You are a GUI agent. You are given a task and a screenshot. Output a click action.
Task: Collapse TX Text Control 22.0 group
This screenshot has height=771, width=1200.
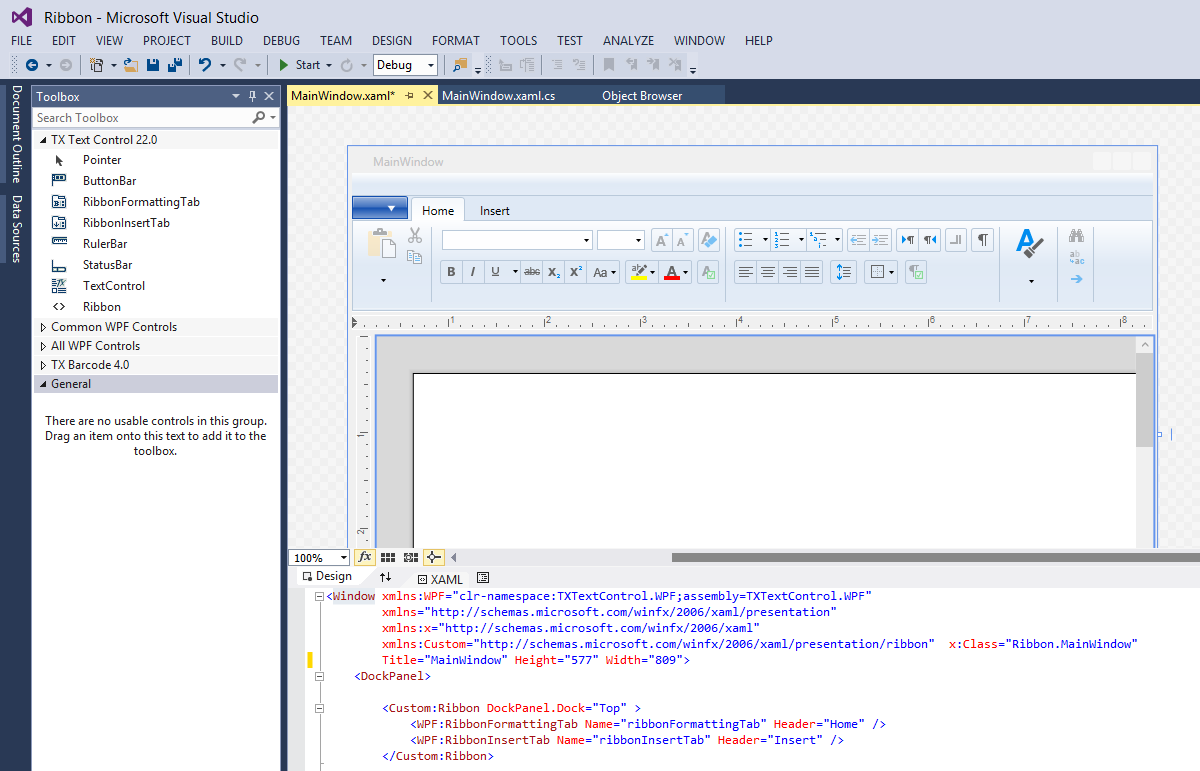43,140
